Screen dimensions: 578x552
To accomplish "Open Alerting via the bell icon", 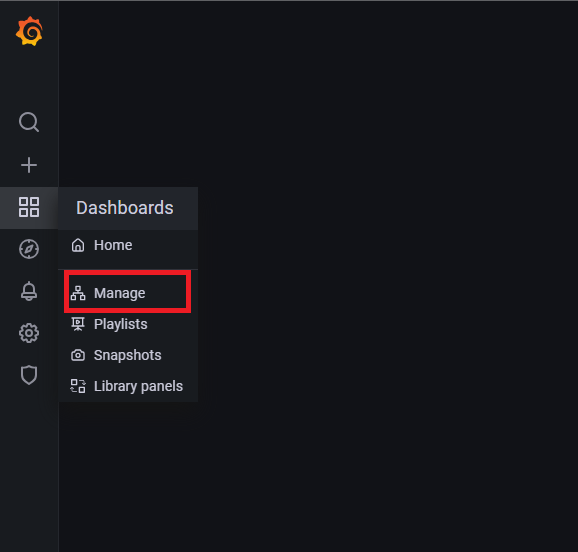I will [29, 291].
